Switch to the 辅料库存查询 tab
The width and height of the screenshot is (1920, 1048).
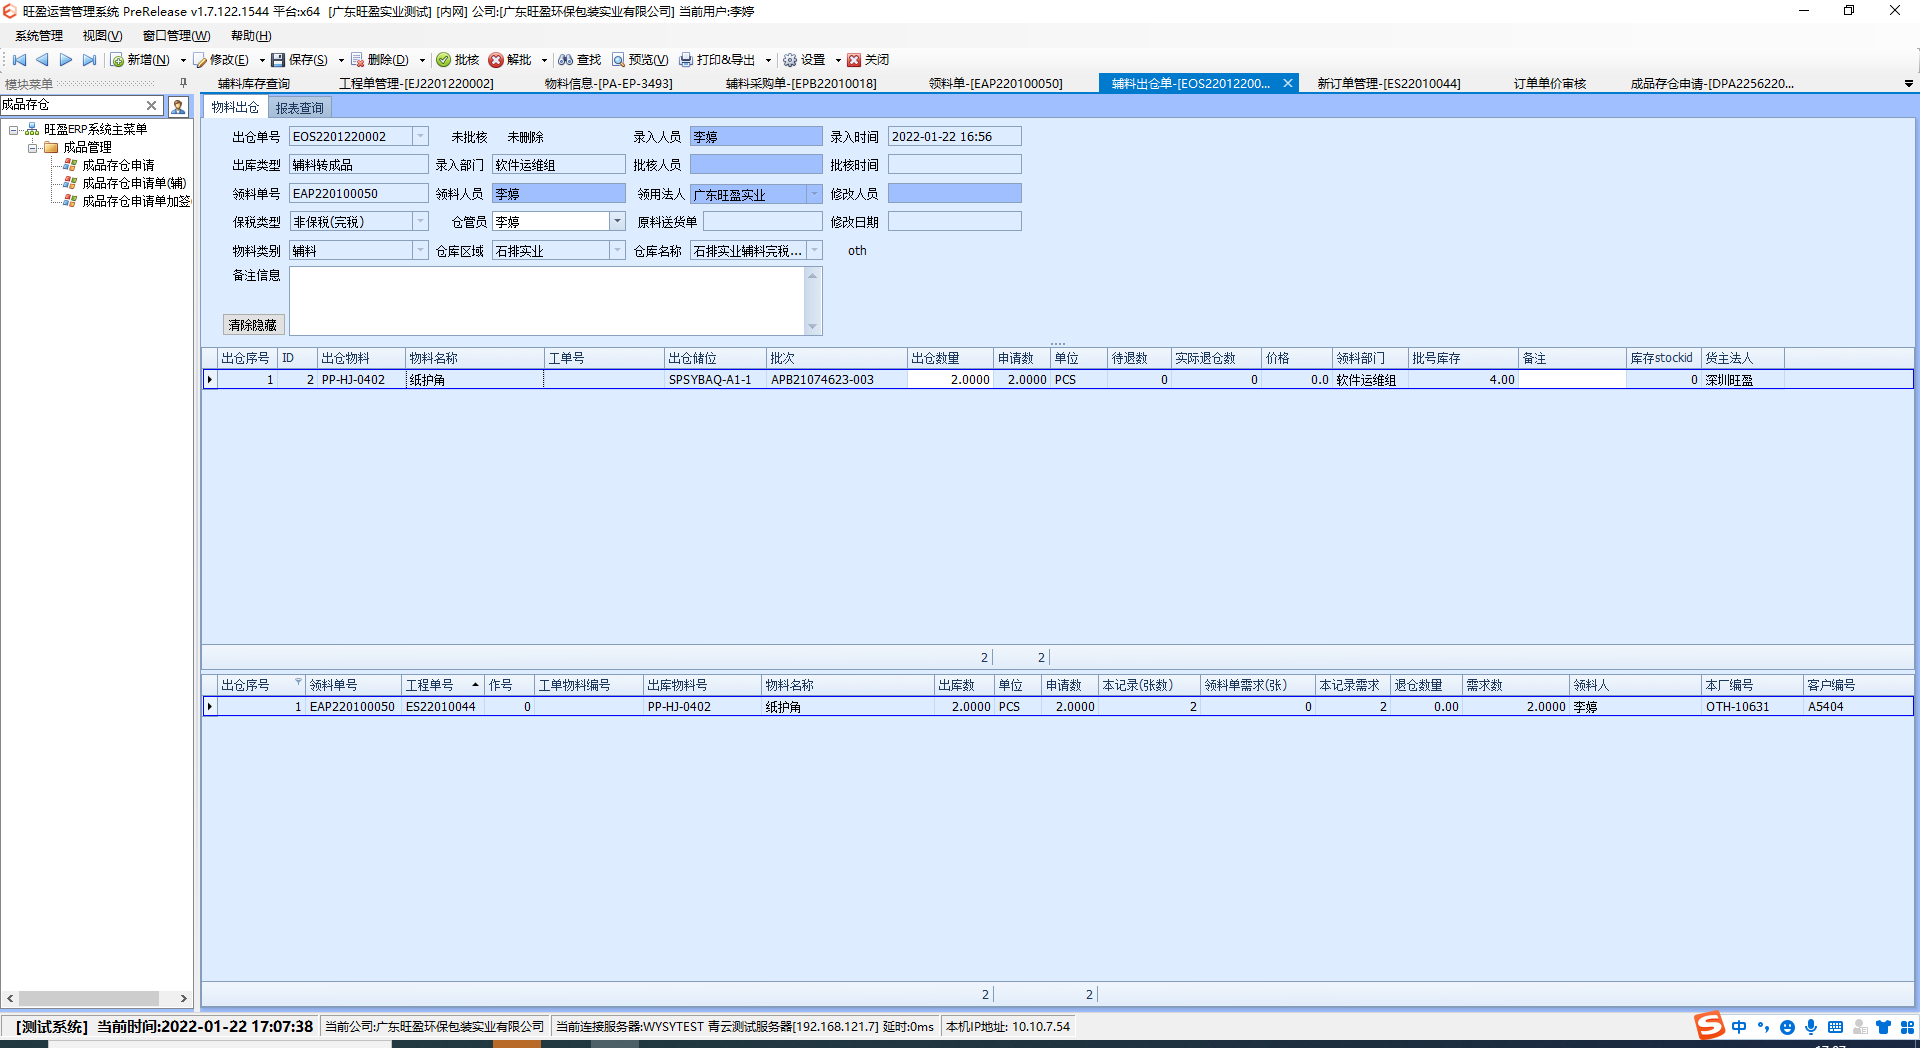[x=254, y=84]
